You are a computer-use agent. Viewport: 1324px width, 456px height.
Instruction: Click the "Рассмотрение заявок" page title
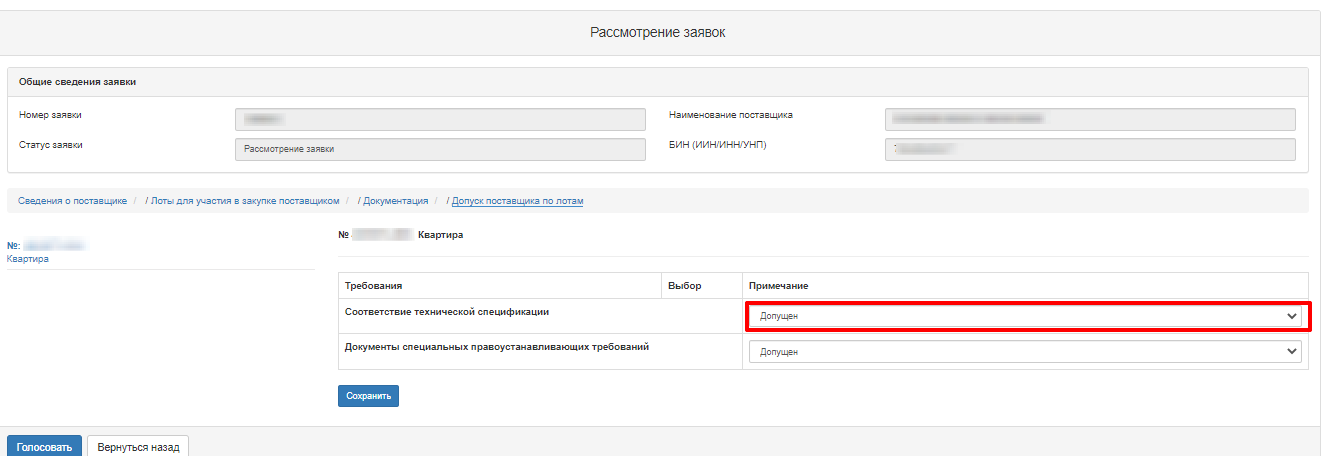pyautogui.click(x=657, y=33)
